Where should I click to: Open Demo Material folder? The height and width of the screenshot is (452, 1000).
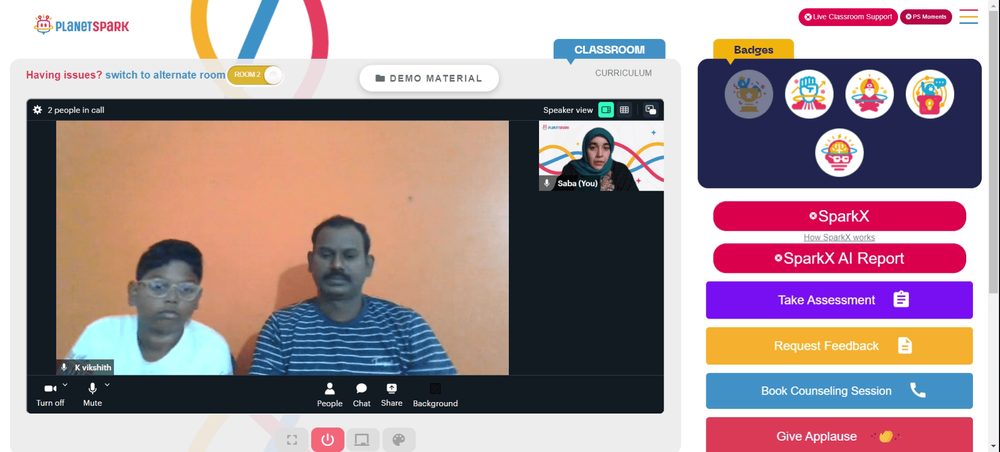(x=429, y=78)
